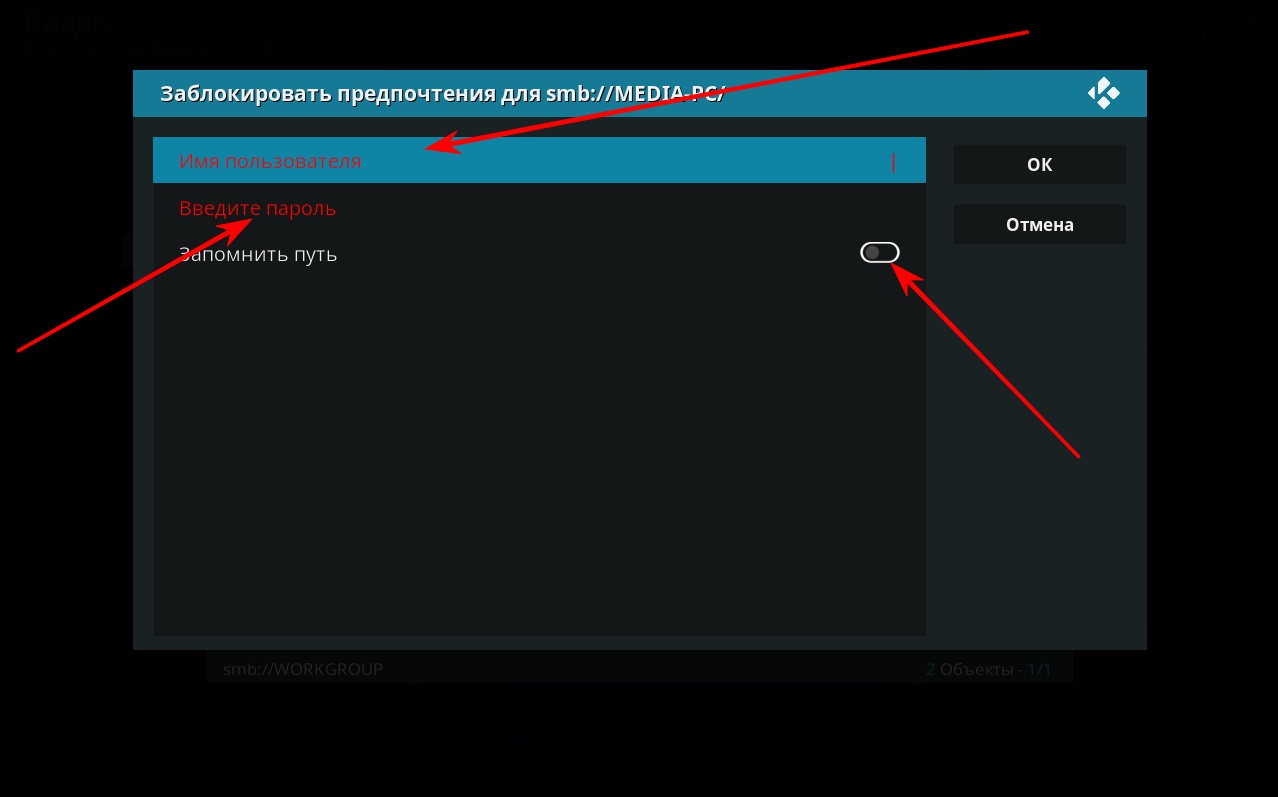
Task: Click the teal header bar of the dialog
Action: coord(640,94)
